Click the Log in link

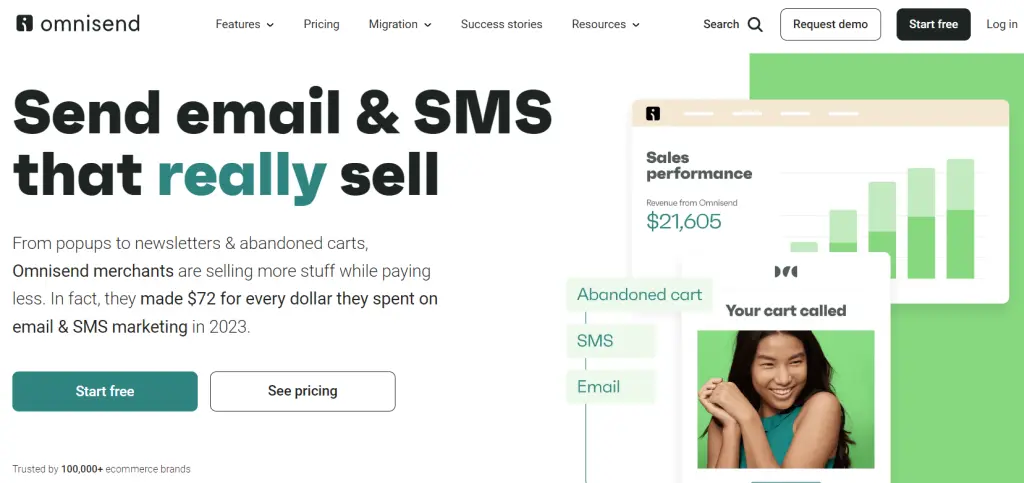1001,24
